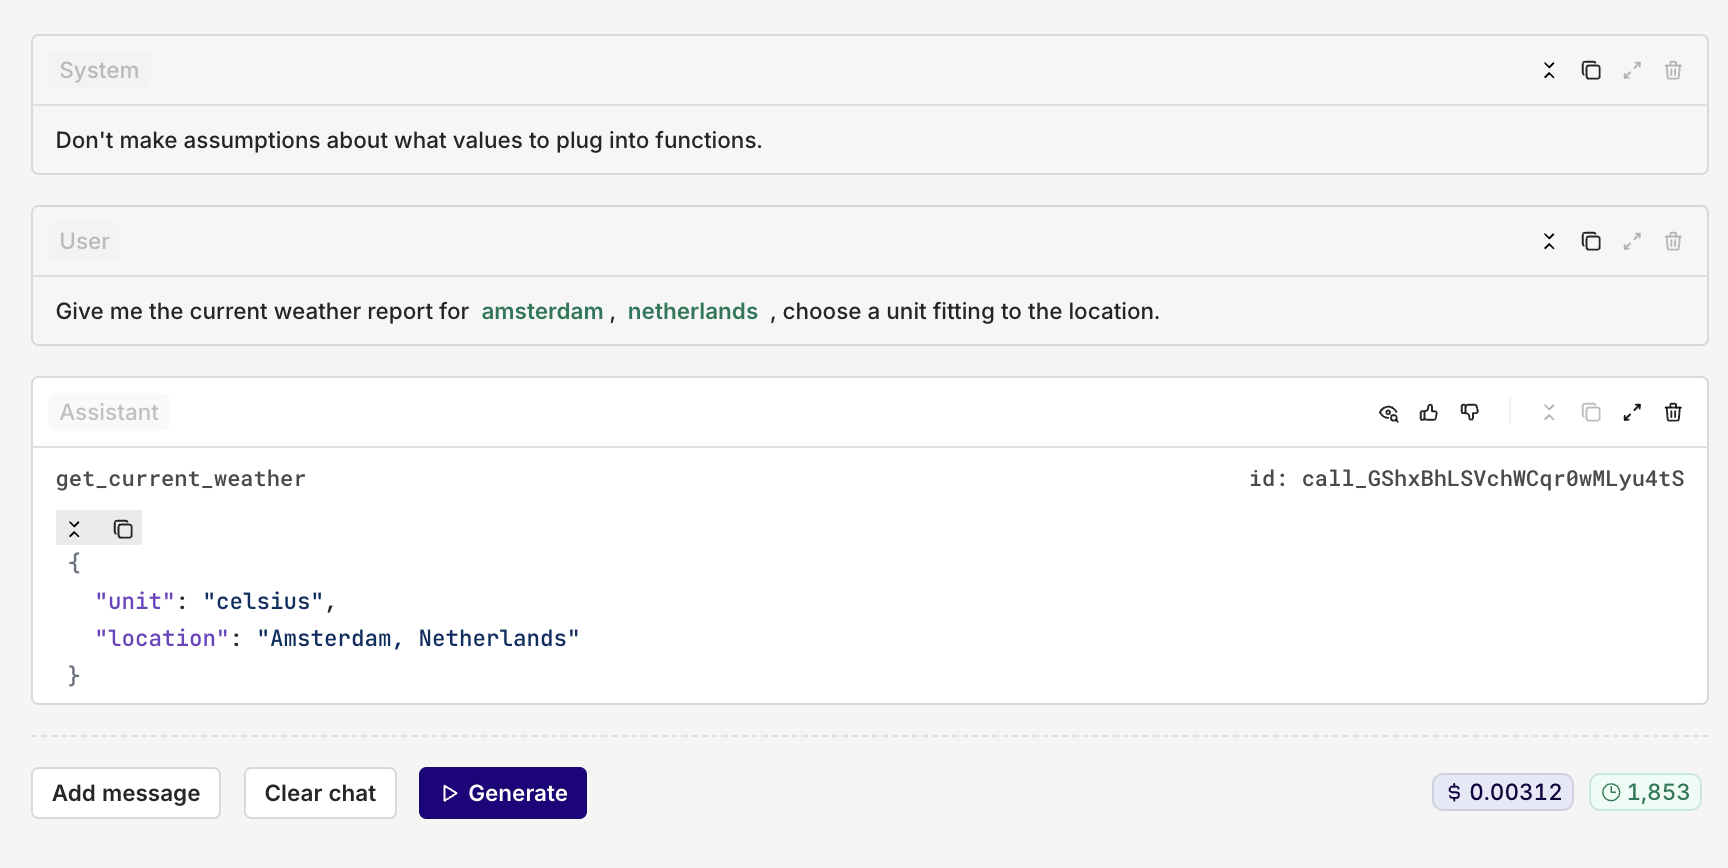The height and width of the screenshot is (868, 1728).
Task: Click the Assistant role label
Action: click(109, 412)
